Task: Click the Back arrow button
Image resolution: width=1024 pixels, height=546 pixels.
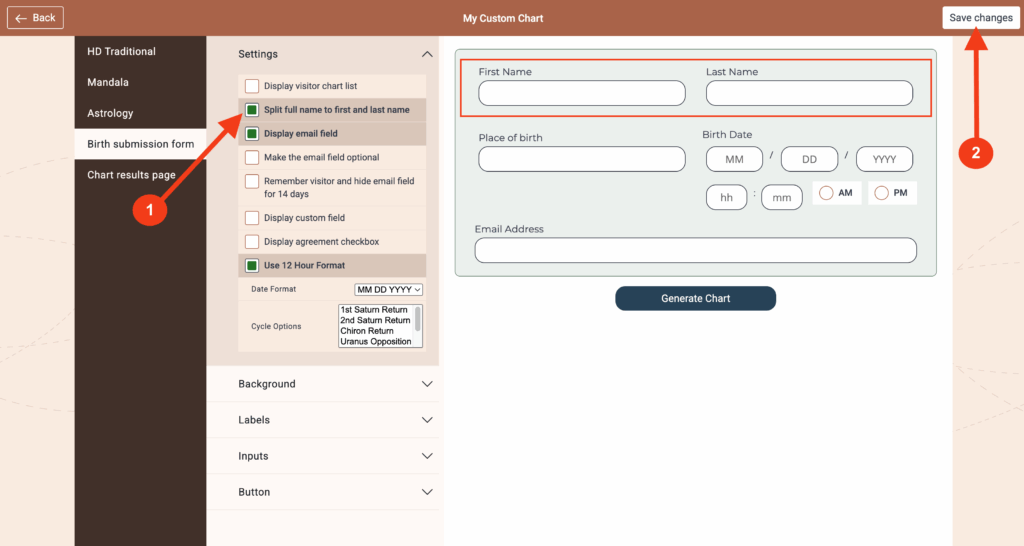Action: click(x=36, y=18)
